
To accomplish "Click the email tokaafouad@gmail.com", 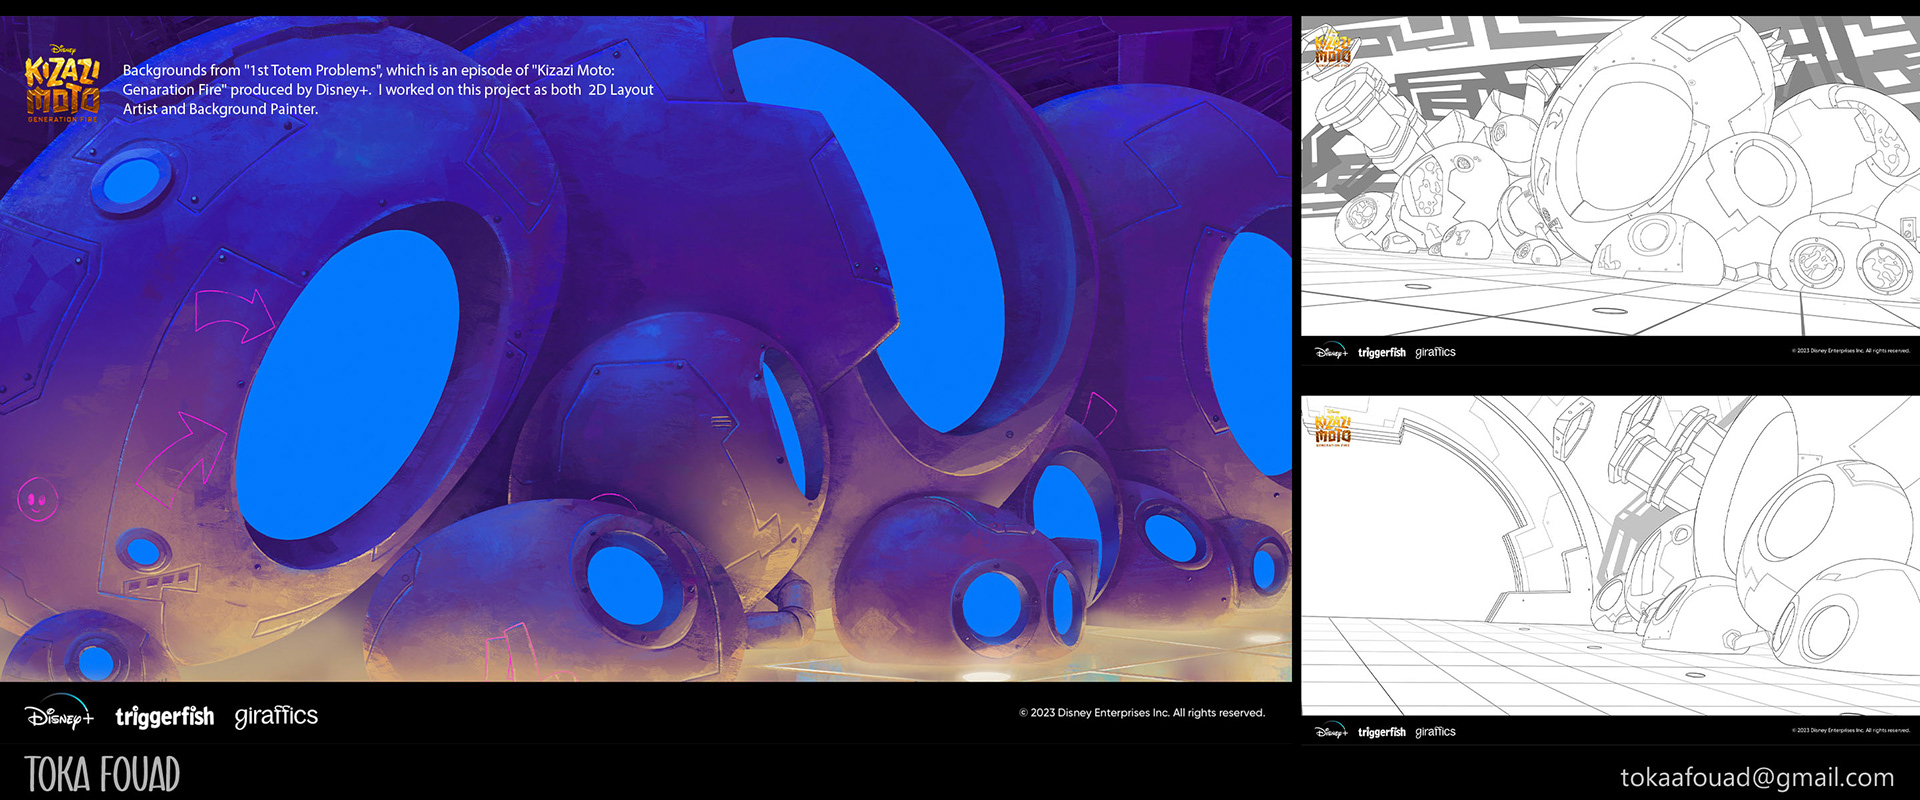I will (x=1757, y=777).
